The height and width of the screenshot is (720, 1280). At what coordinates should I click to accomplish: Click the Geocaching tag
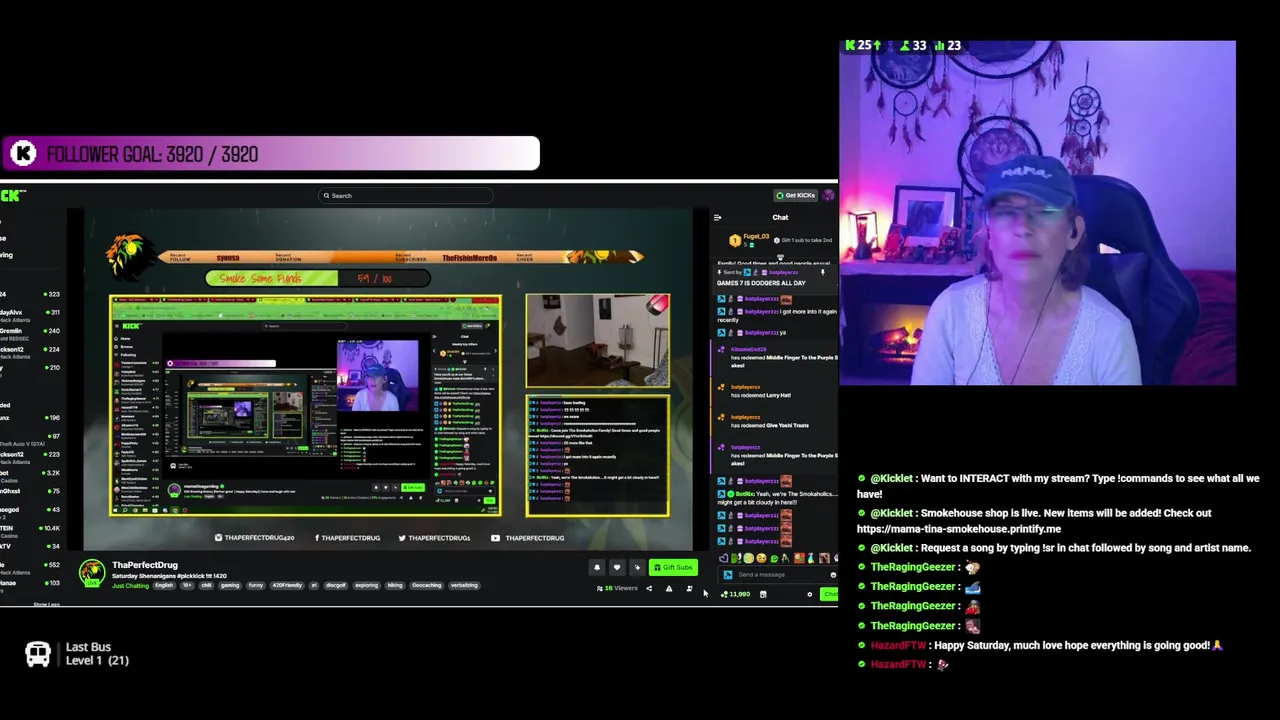tap(426, 586)
